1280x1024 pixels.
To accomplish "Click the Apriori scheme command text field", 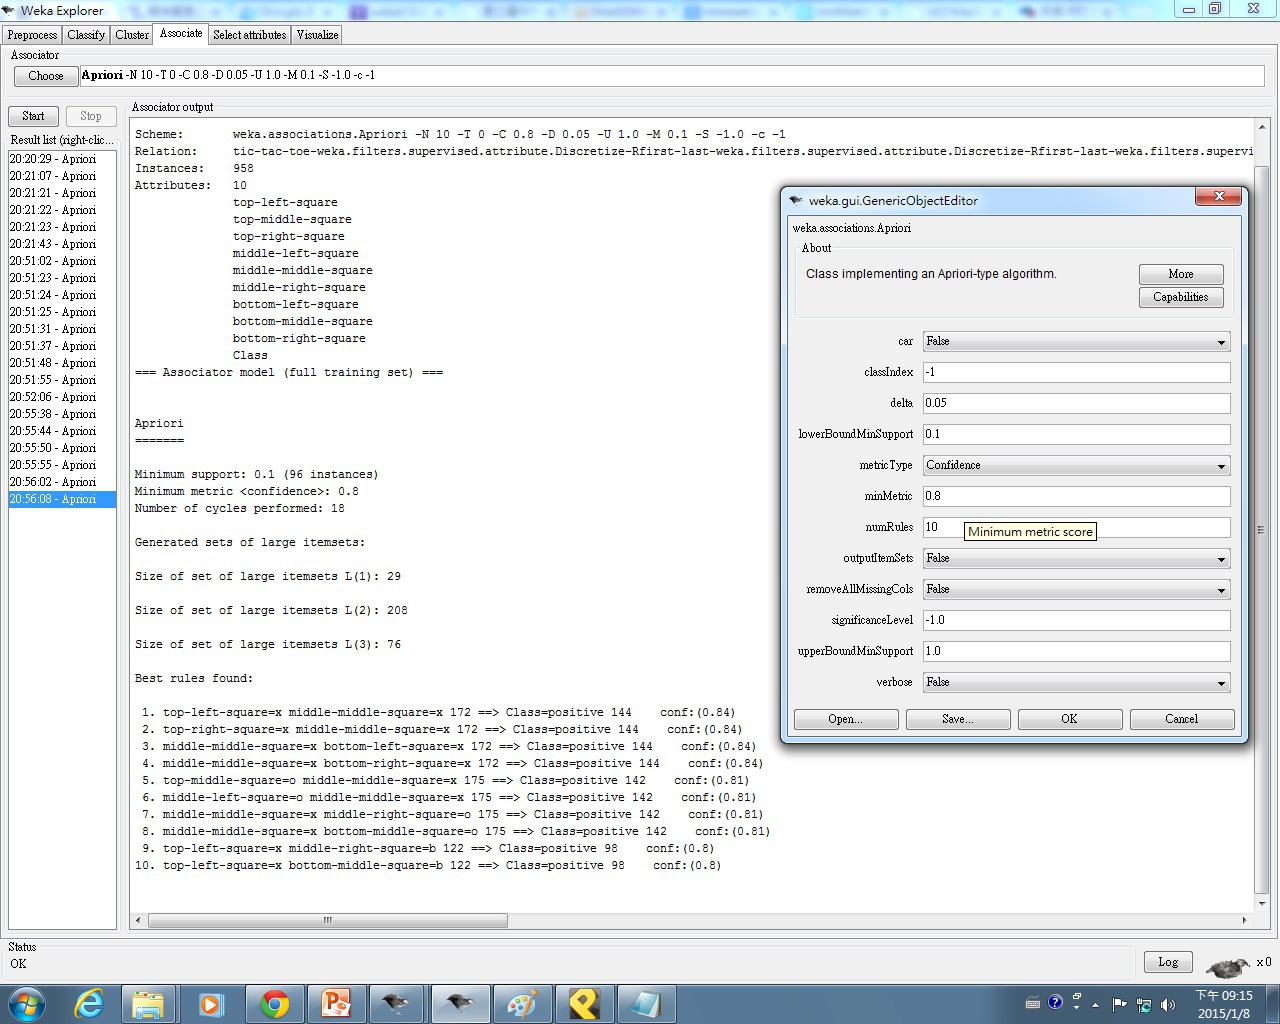I will click(x=672, y=76).
